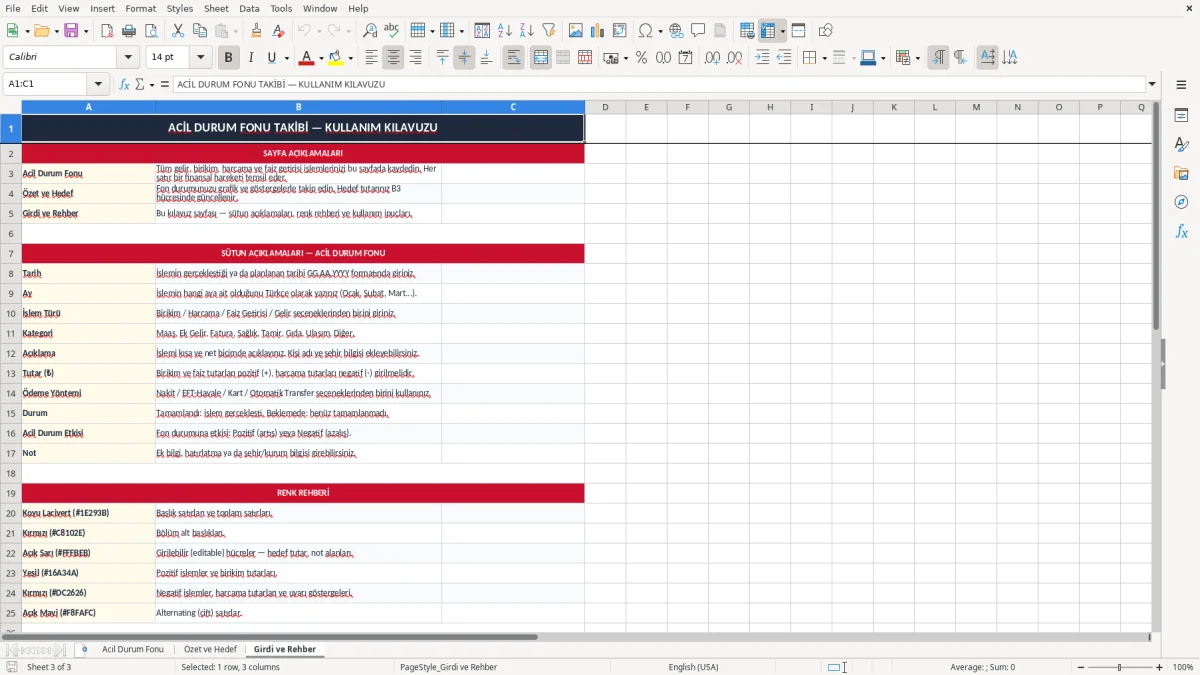Image resolution: width=1200 pixels, height=675 pixels.
Task: Export directly as PDF
Action: pos(107,31)
